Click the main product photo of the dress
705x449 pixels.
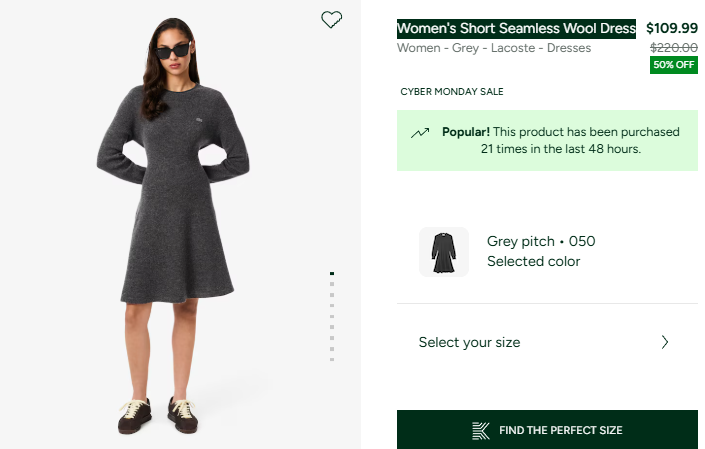[171, 220]
